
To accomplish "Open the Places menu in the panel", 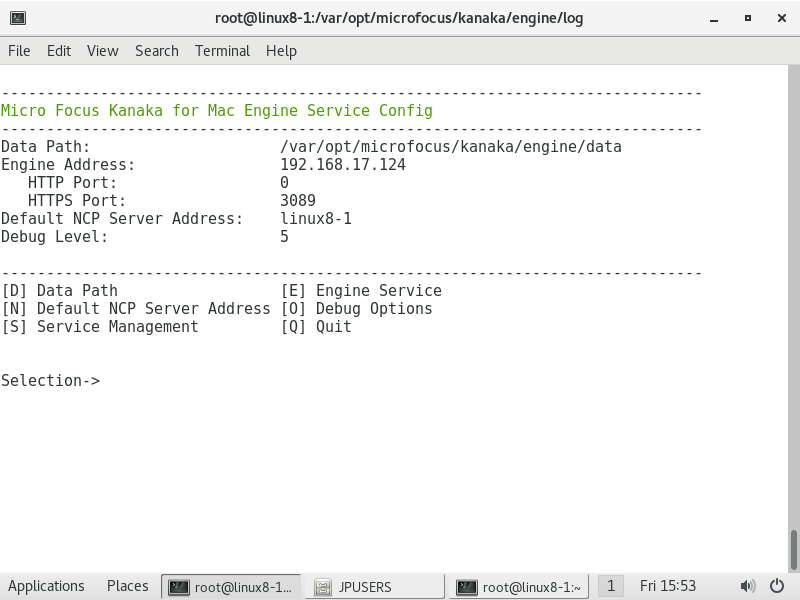I will (x=128, y=586).
